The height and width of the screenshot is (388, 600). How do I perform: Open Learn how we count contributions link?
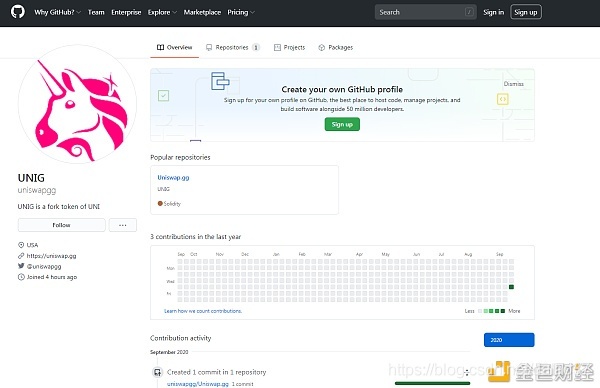[x=203, y=311]
